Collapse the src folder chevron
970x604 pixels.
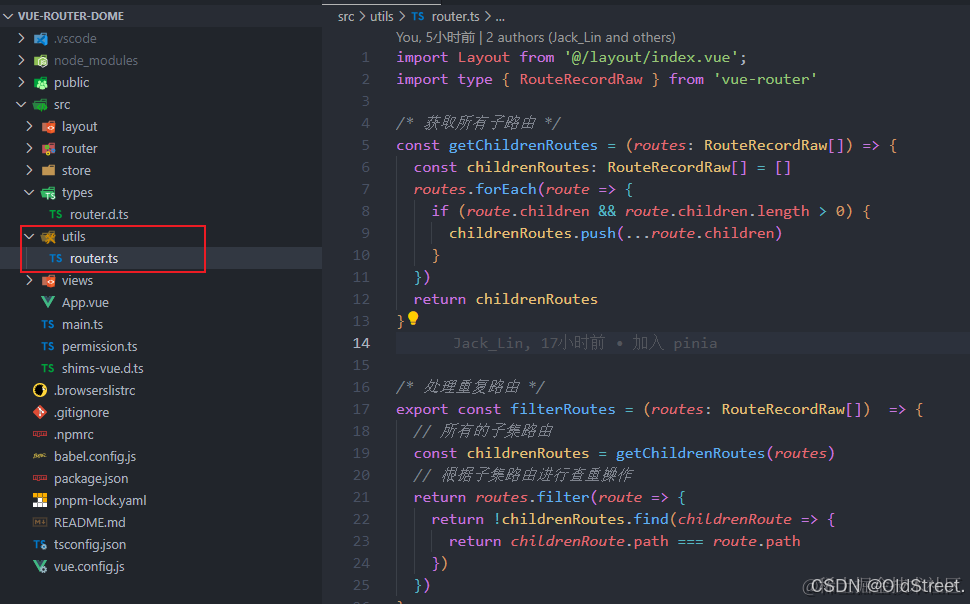coord(21,105)
